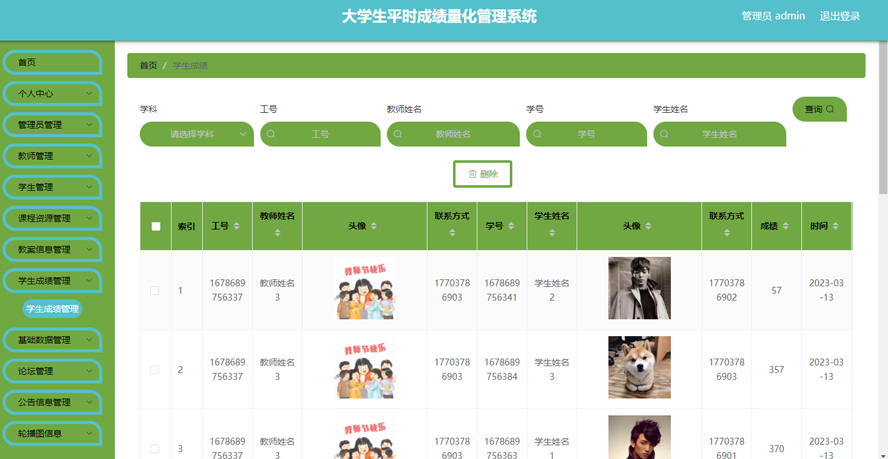Click the 学生成绩 breadcrumb item
This screenshot has height=459, width=888.
point(190,66)
